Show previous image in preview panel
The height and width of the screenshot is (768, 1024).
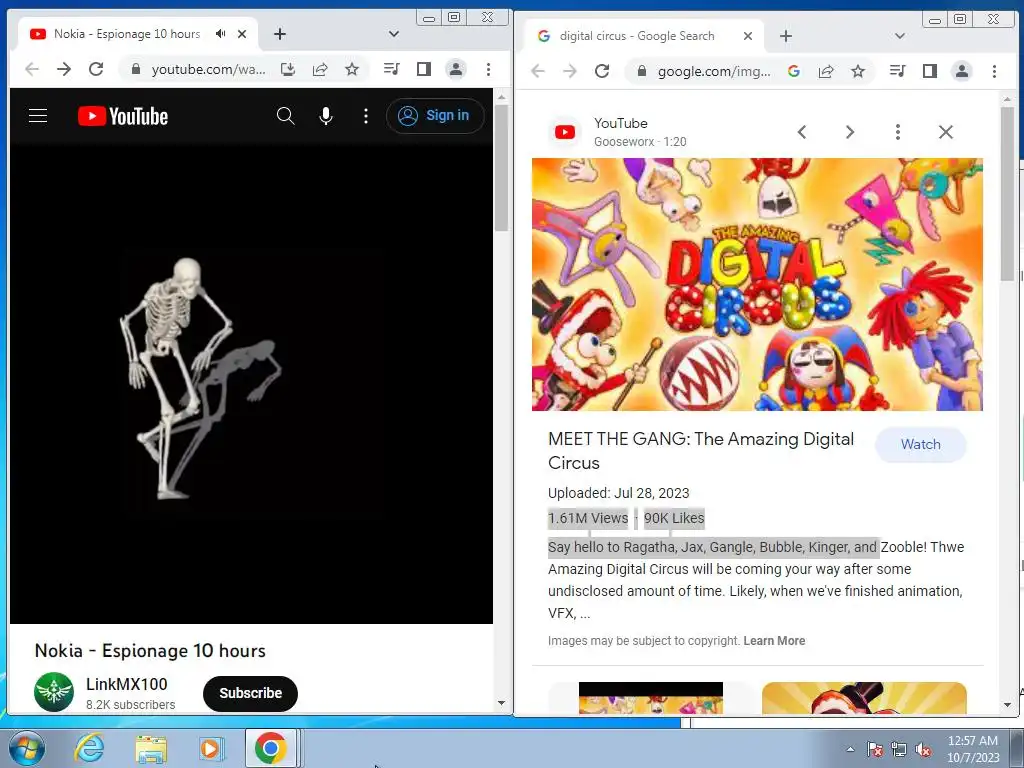click(x=802, y=132)
